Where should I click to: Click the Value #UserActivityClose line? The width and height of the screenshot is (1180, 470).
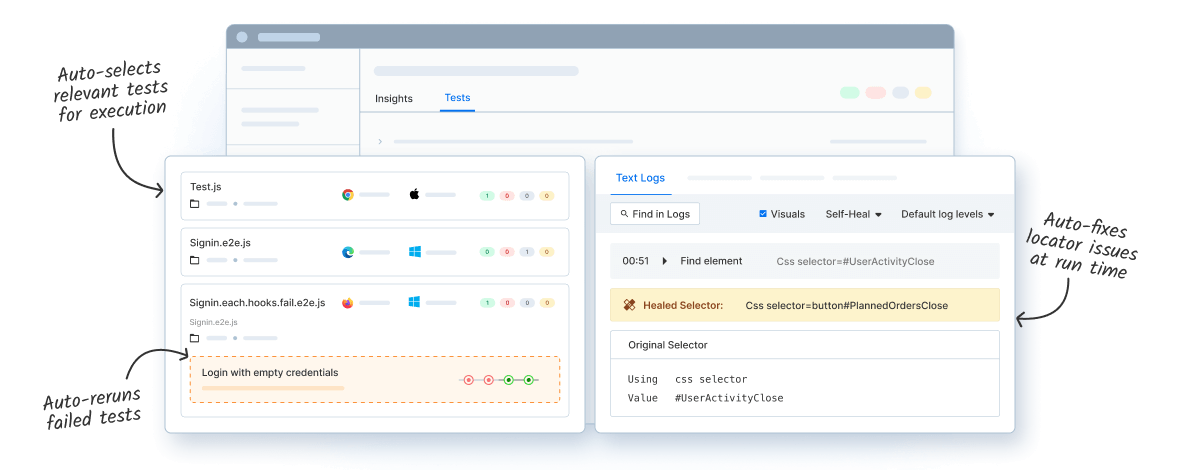(705, 398)
